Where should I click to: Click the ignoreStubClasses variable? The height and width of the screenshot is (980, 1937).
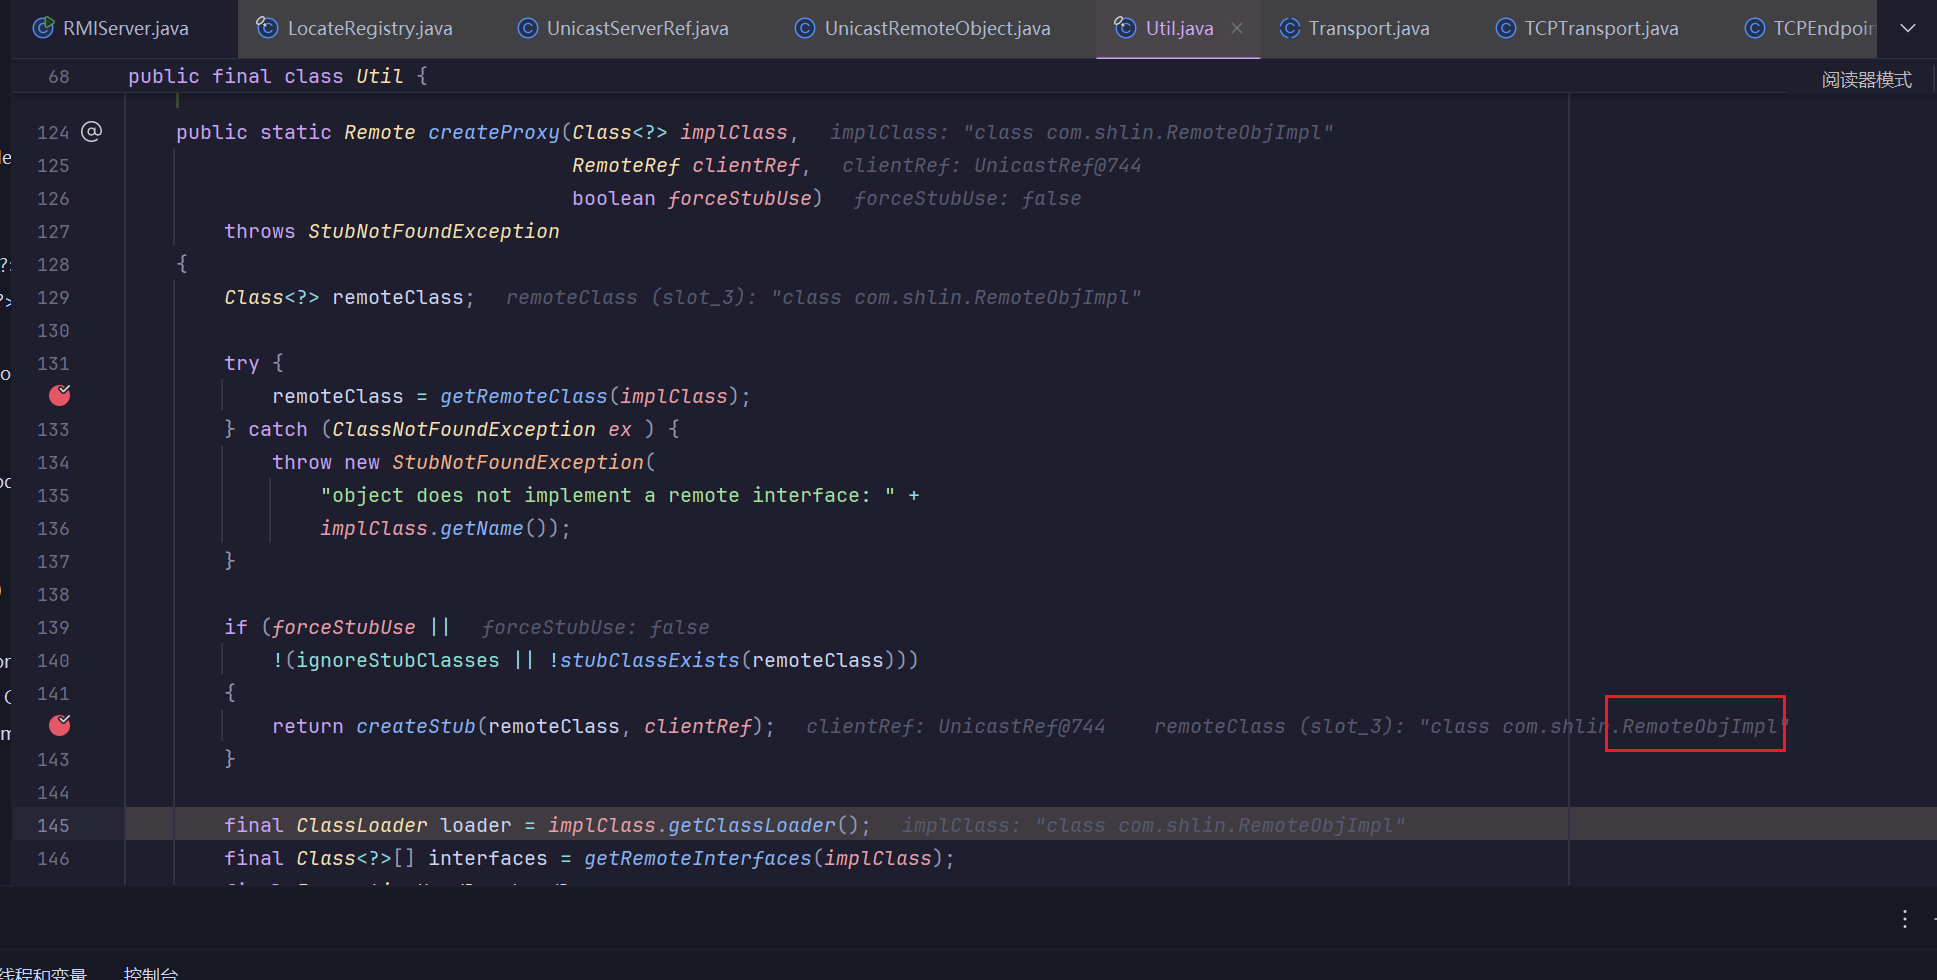(x=397, y=660)
